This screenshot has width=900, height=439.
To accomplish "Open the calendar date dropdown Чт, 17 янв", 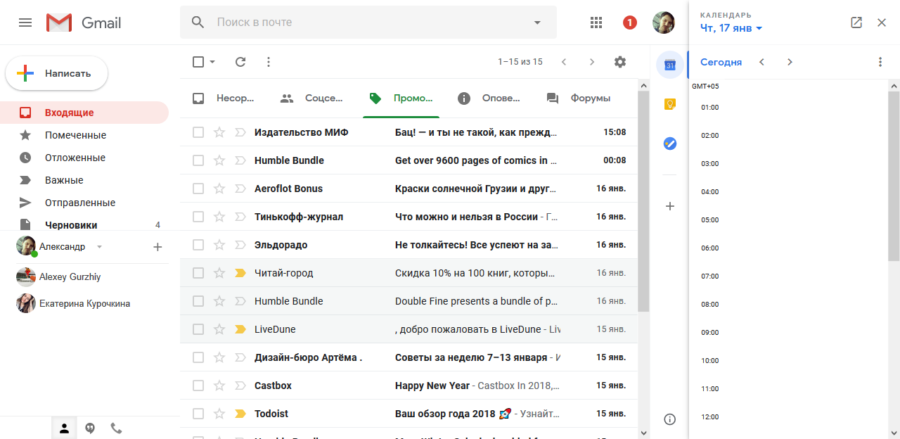I will (731, 28).
